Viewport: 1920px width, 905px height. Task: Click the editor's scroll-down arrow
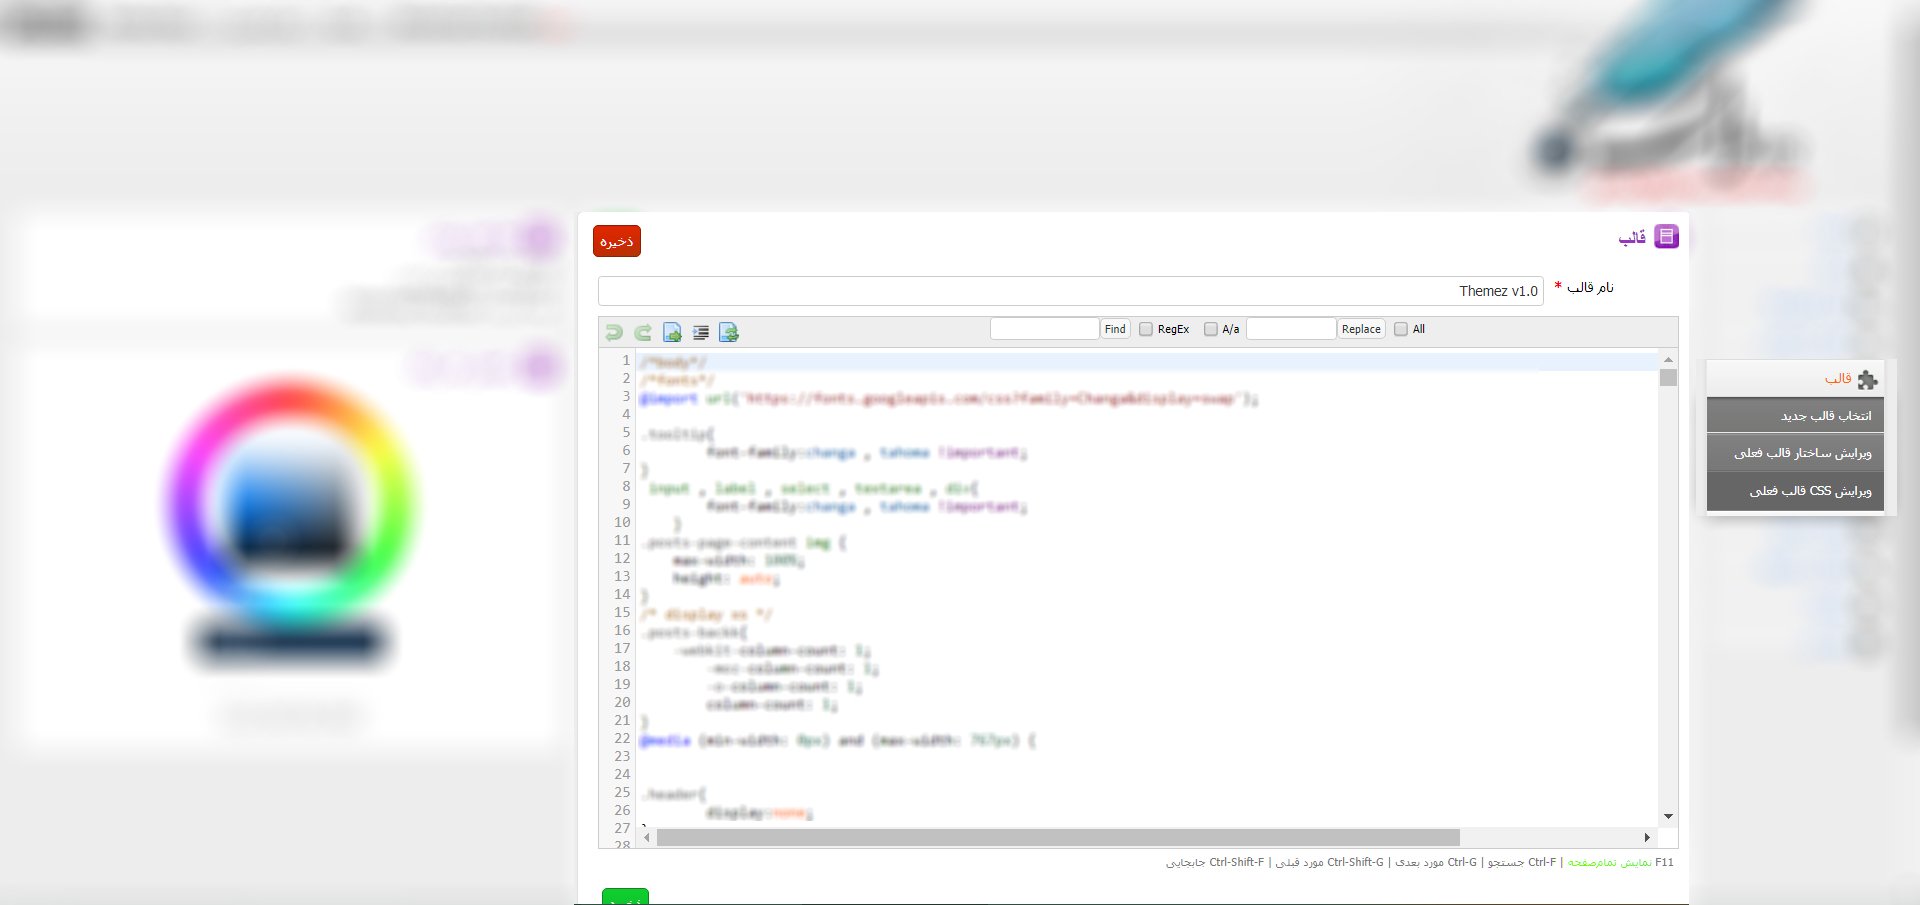point(1668,817)
